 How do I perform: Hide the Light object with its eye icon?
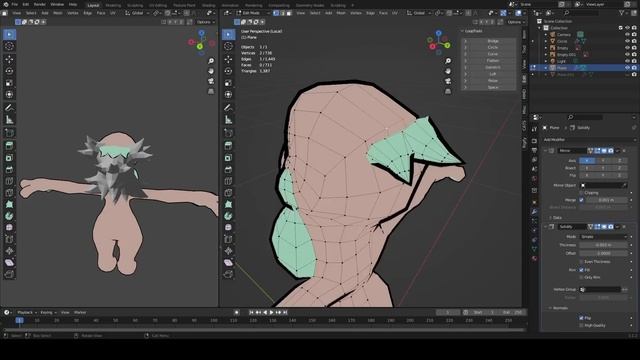[627, 61]
